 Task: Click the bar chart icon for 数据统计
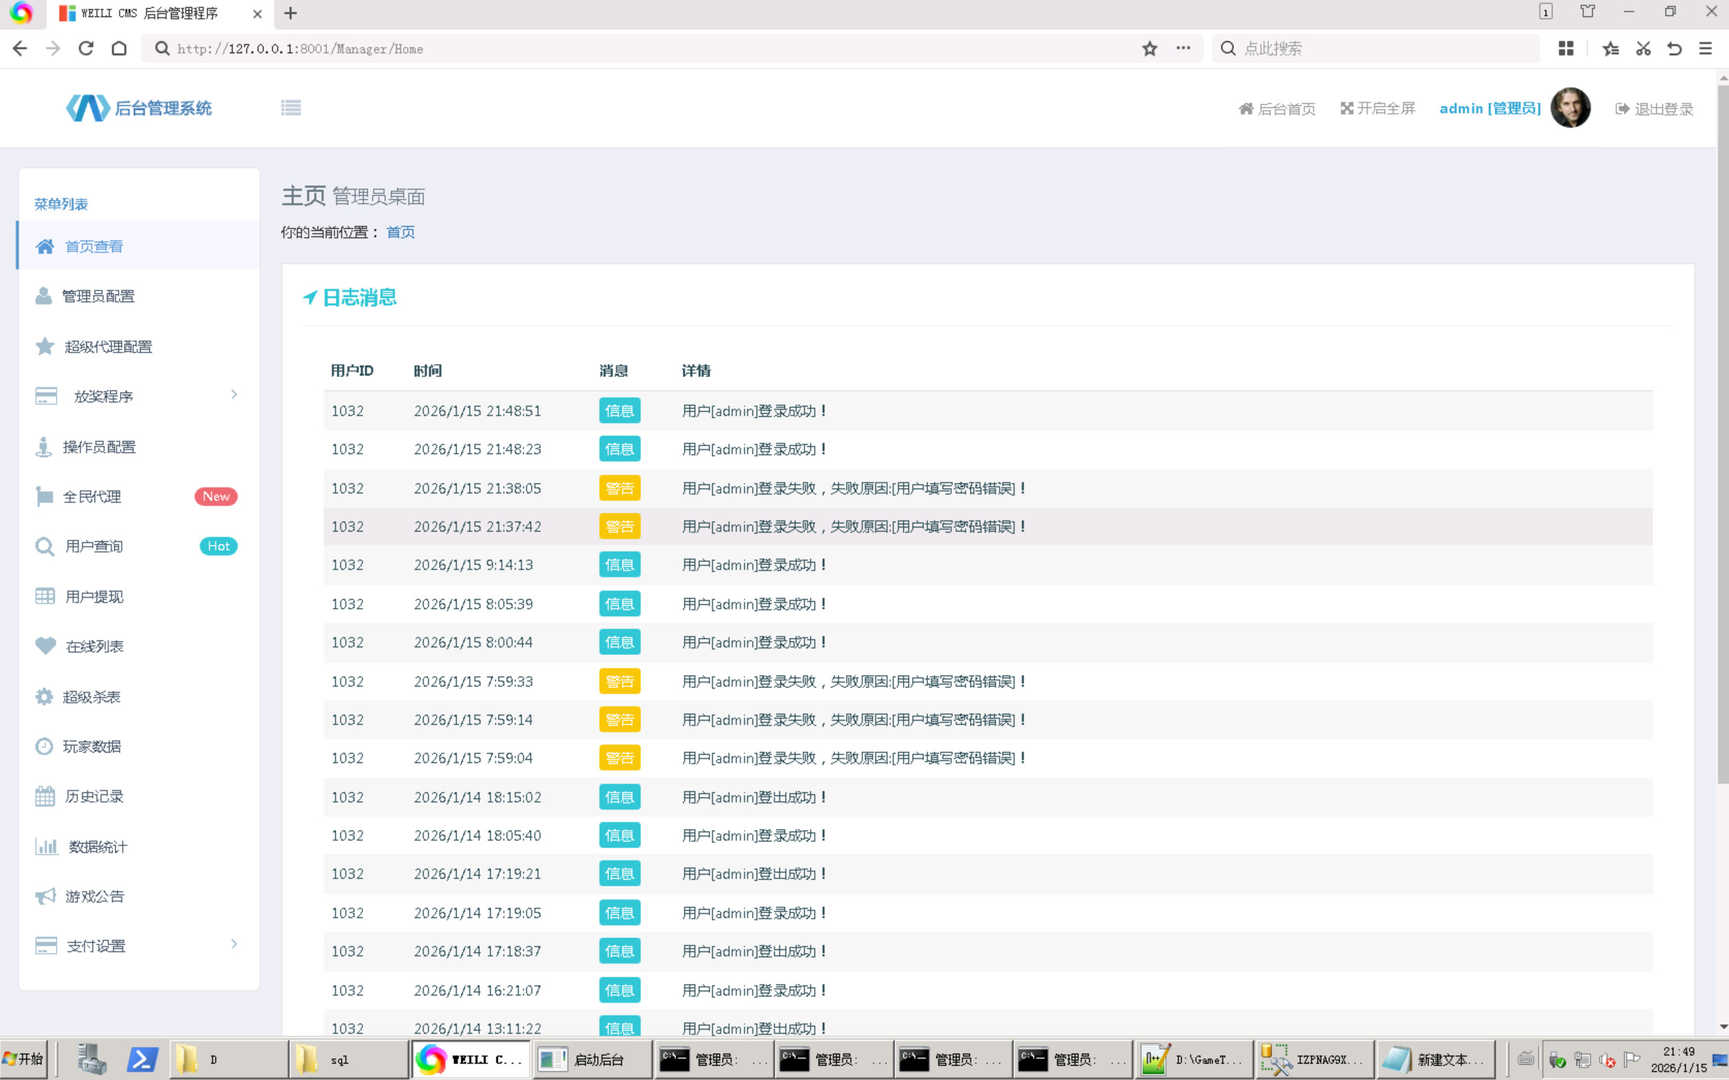(46, 846)
